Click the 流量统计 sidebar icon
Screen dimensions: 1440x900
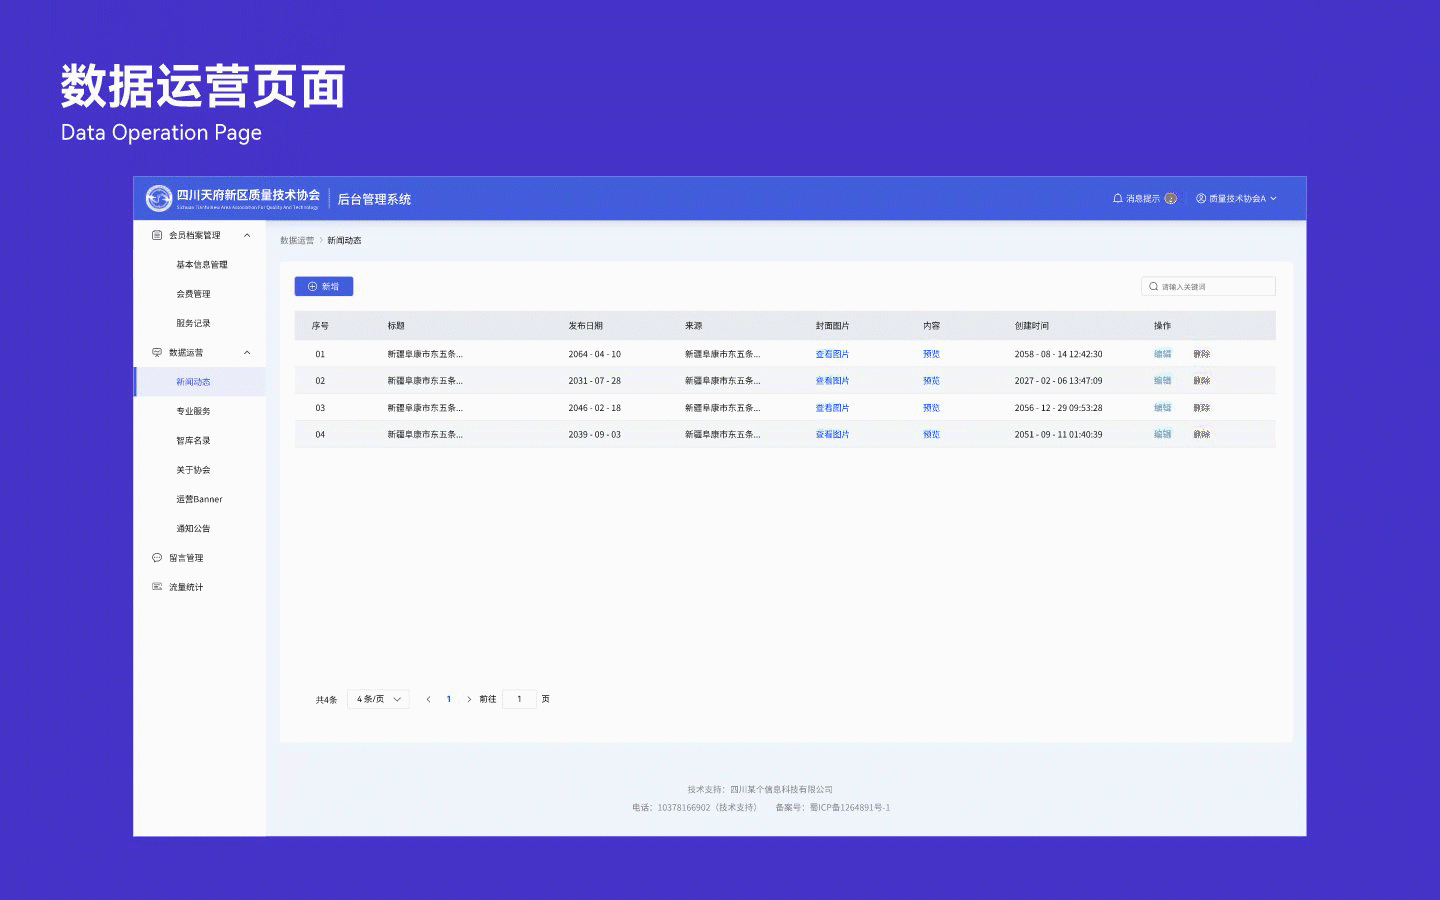tap(157, 587)
